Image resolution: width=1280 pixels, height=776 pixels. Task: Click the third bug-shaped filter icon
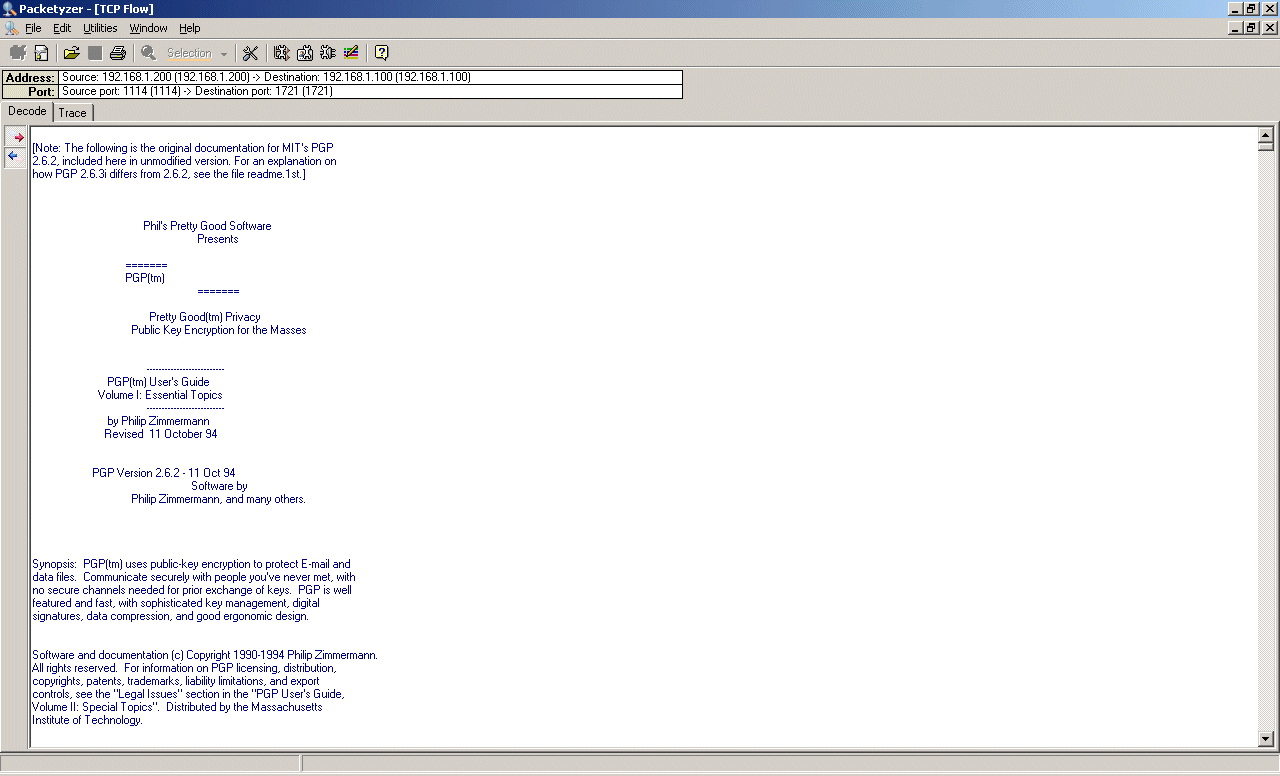(328, 53)
